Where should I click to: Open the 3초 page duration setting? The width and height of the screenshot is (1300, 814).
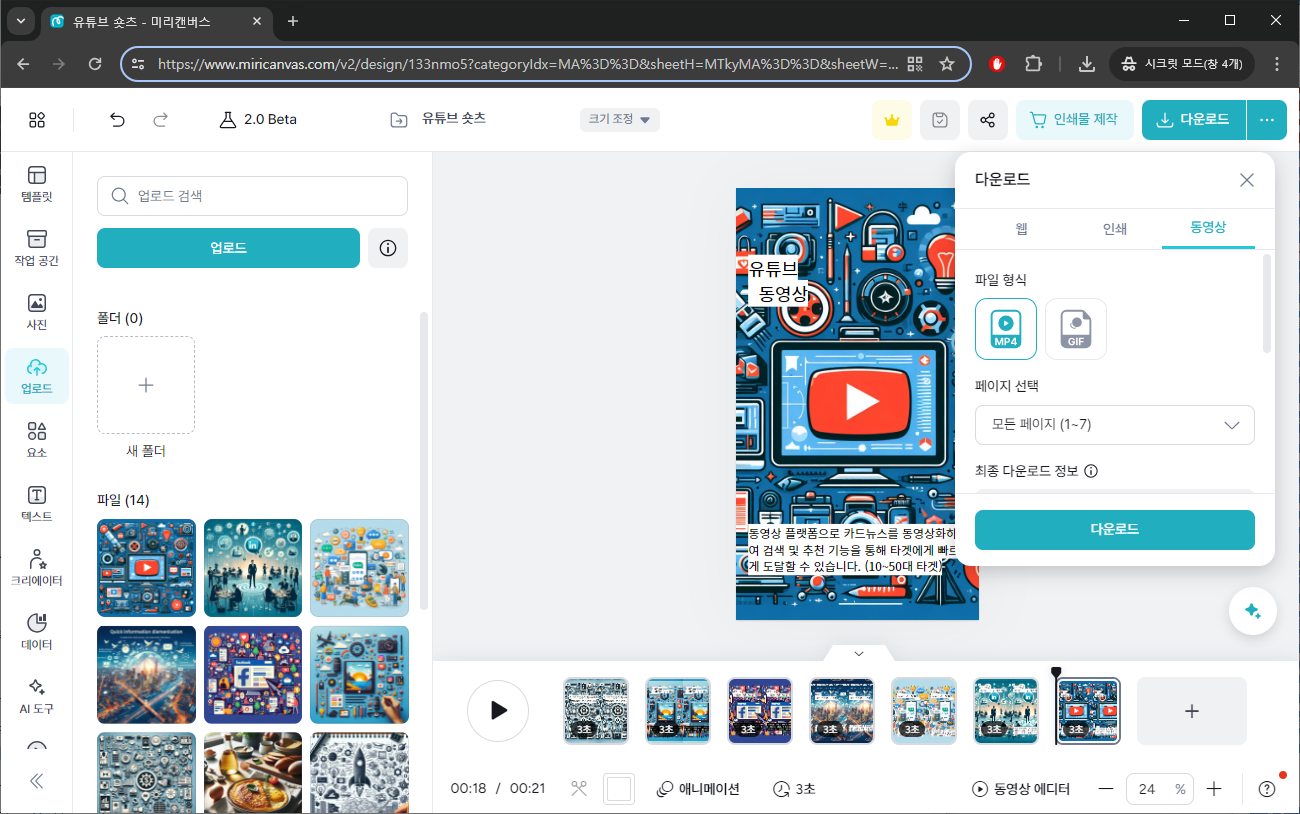(794, 789)
